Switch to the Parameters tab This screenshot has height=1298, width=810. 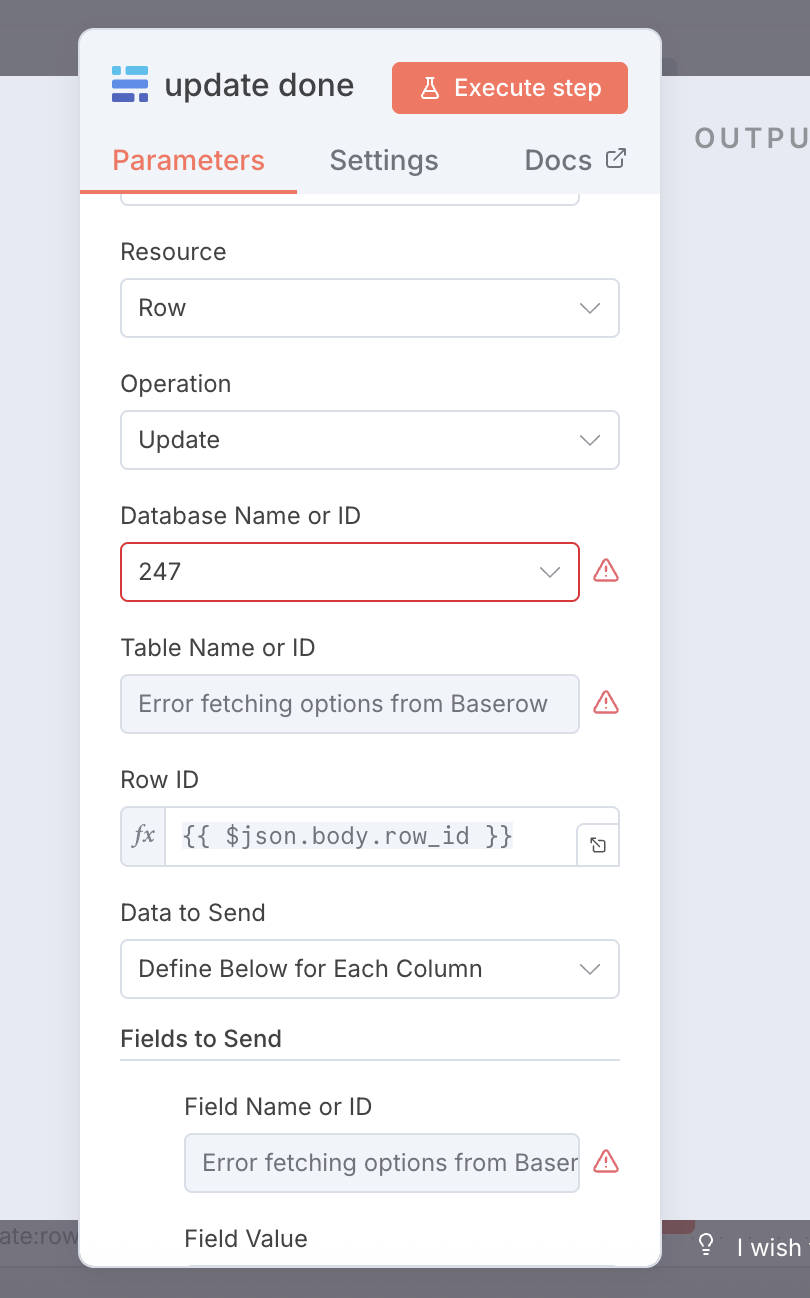[188, 160]
